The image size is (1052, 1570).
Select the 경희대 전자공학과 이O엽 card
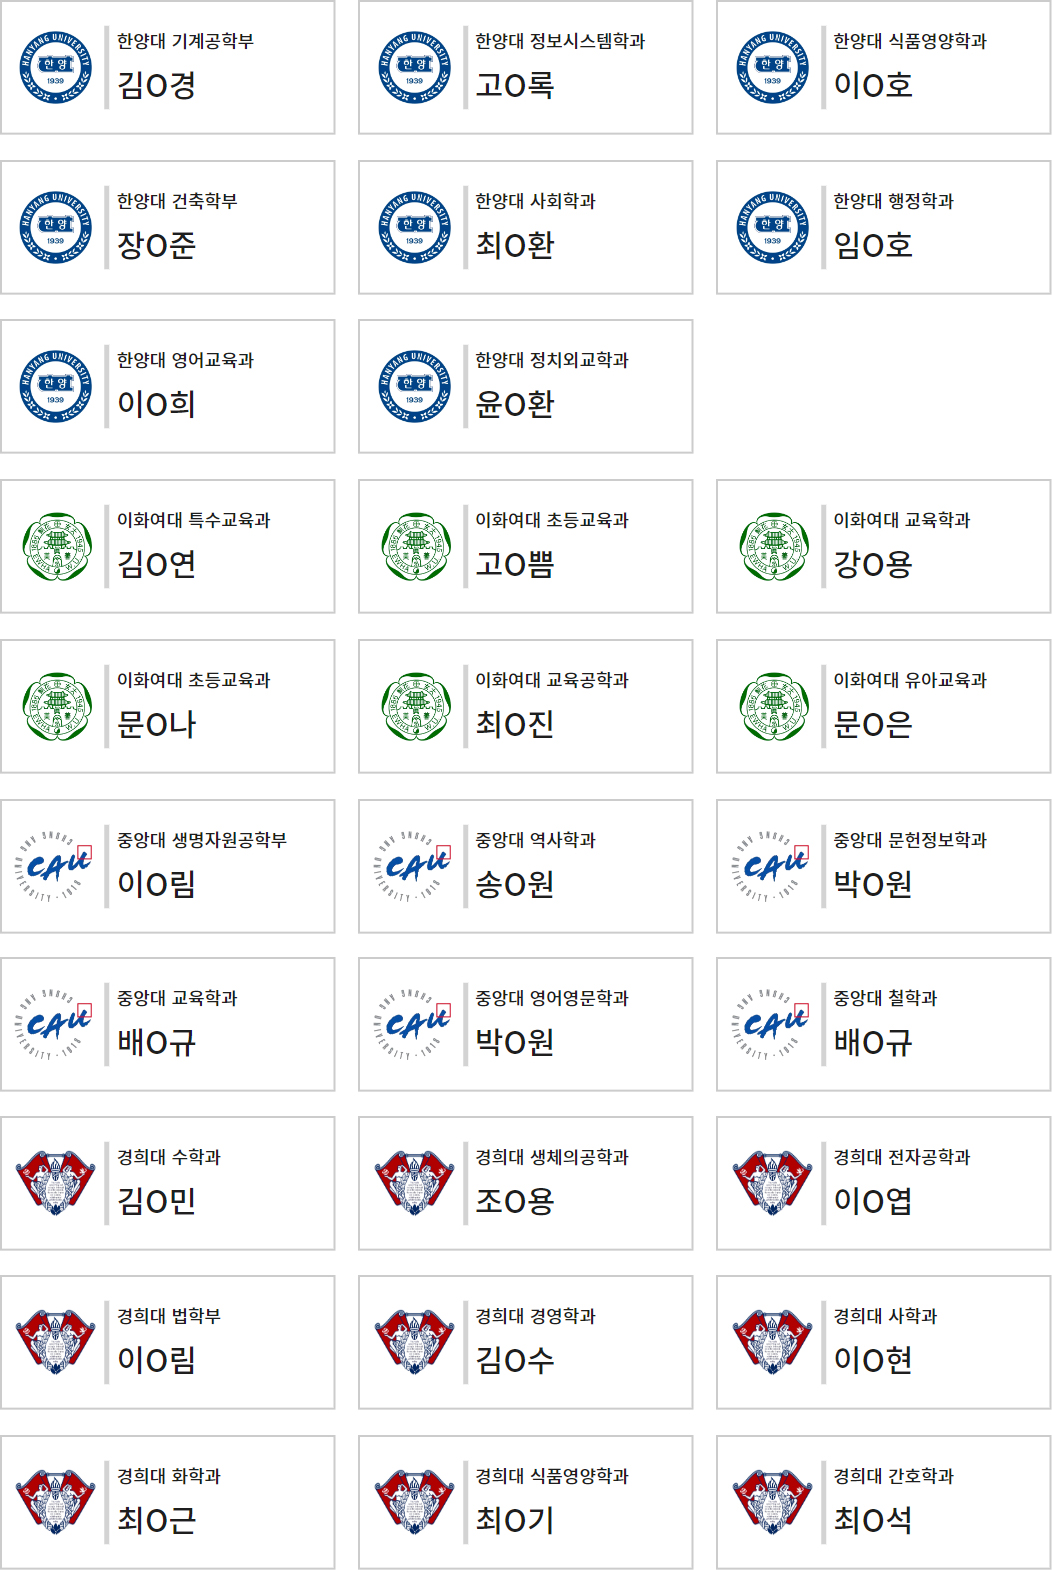point(883,1184)
